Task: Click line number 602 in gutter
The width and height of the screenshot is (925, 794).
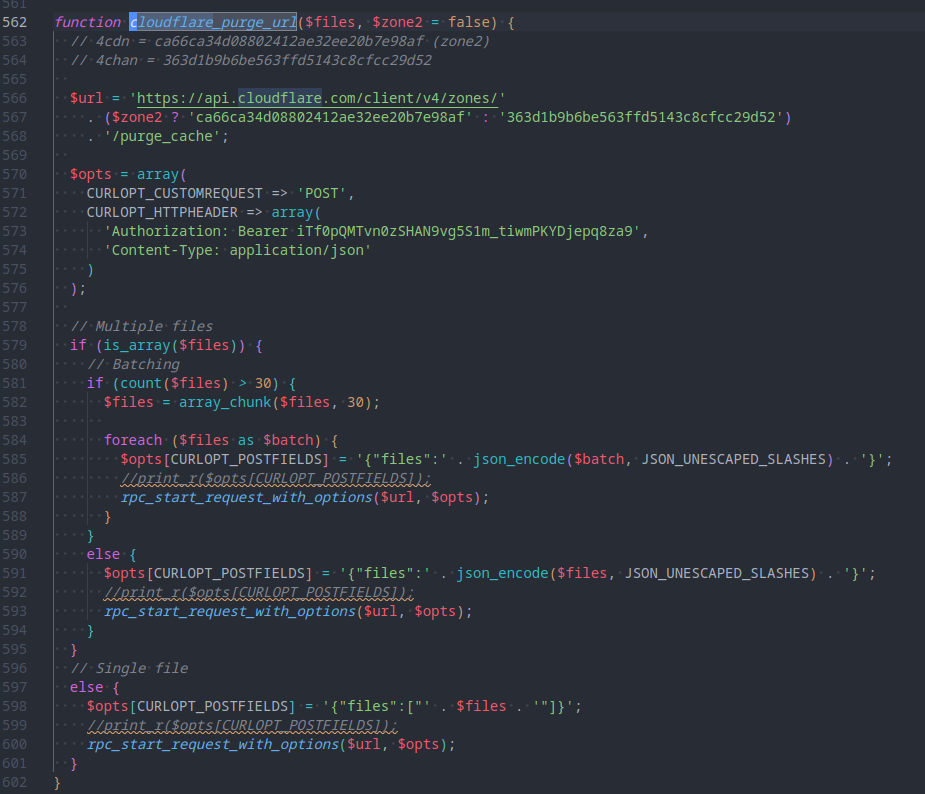Action: click(15, 782)
